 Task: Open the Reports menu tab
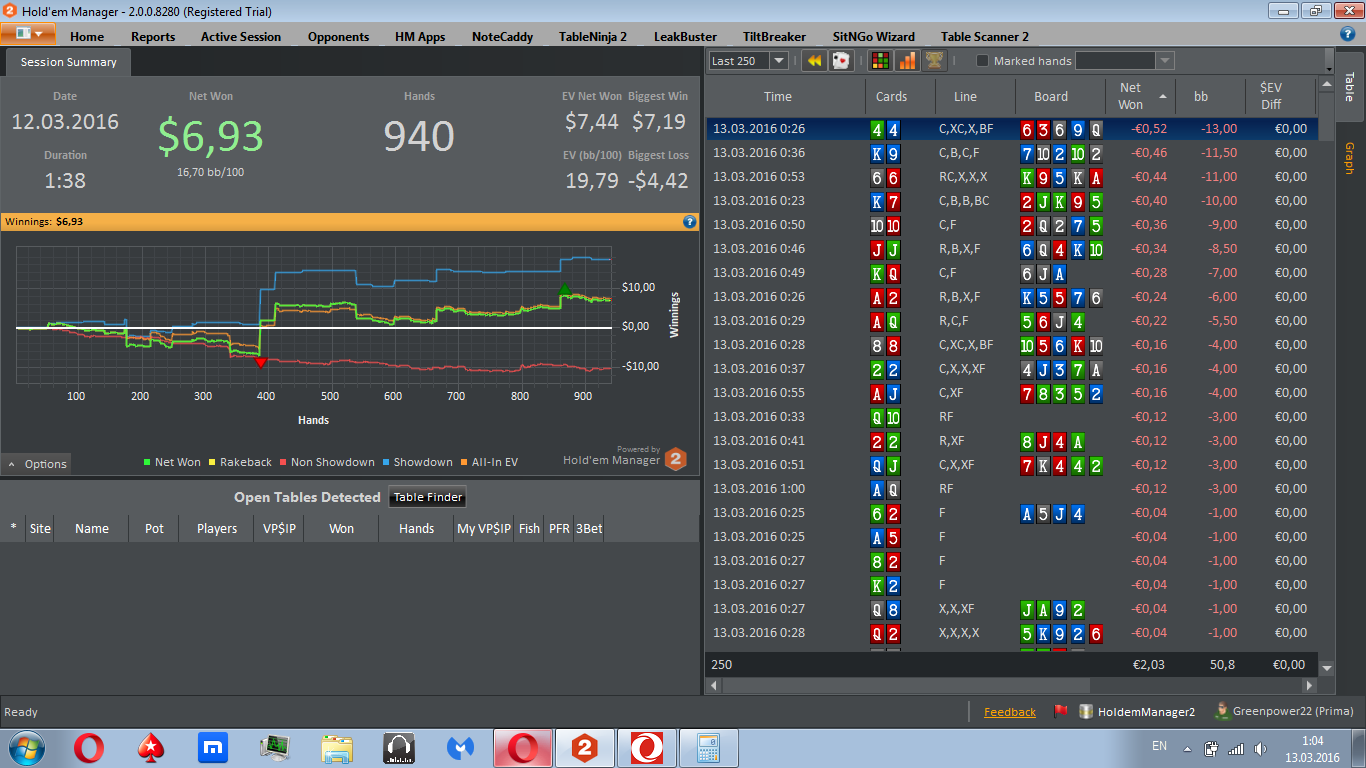click(153, 37)
